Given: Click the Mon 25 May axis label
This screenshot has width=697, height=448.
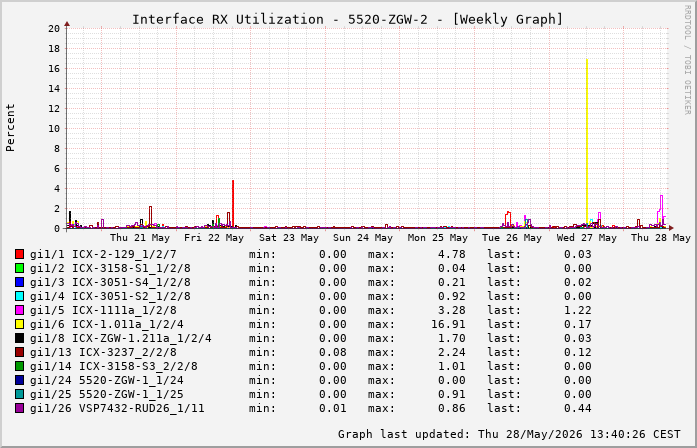Looking at the screenshot, I should (438, 238).
